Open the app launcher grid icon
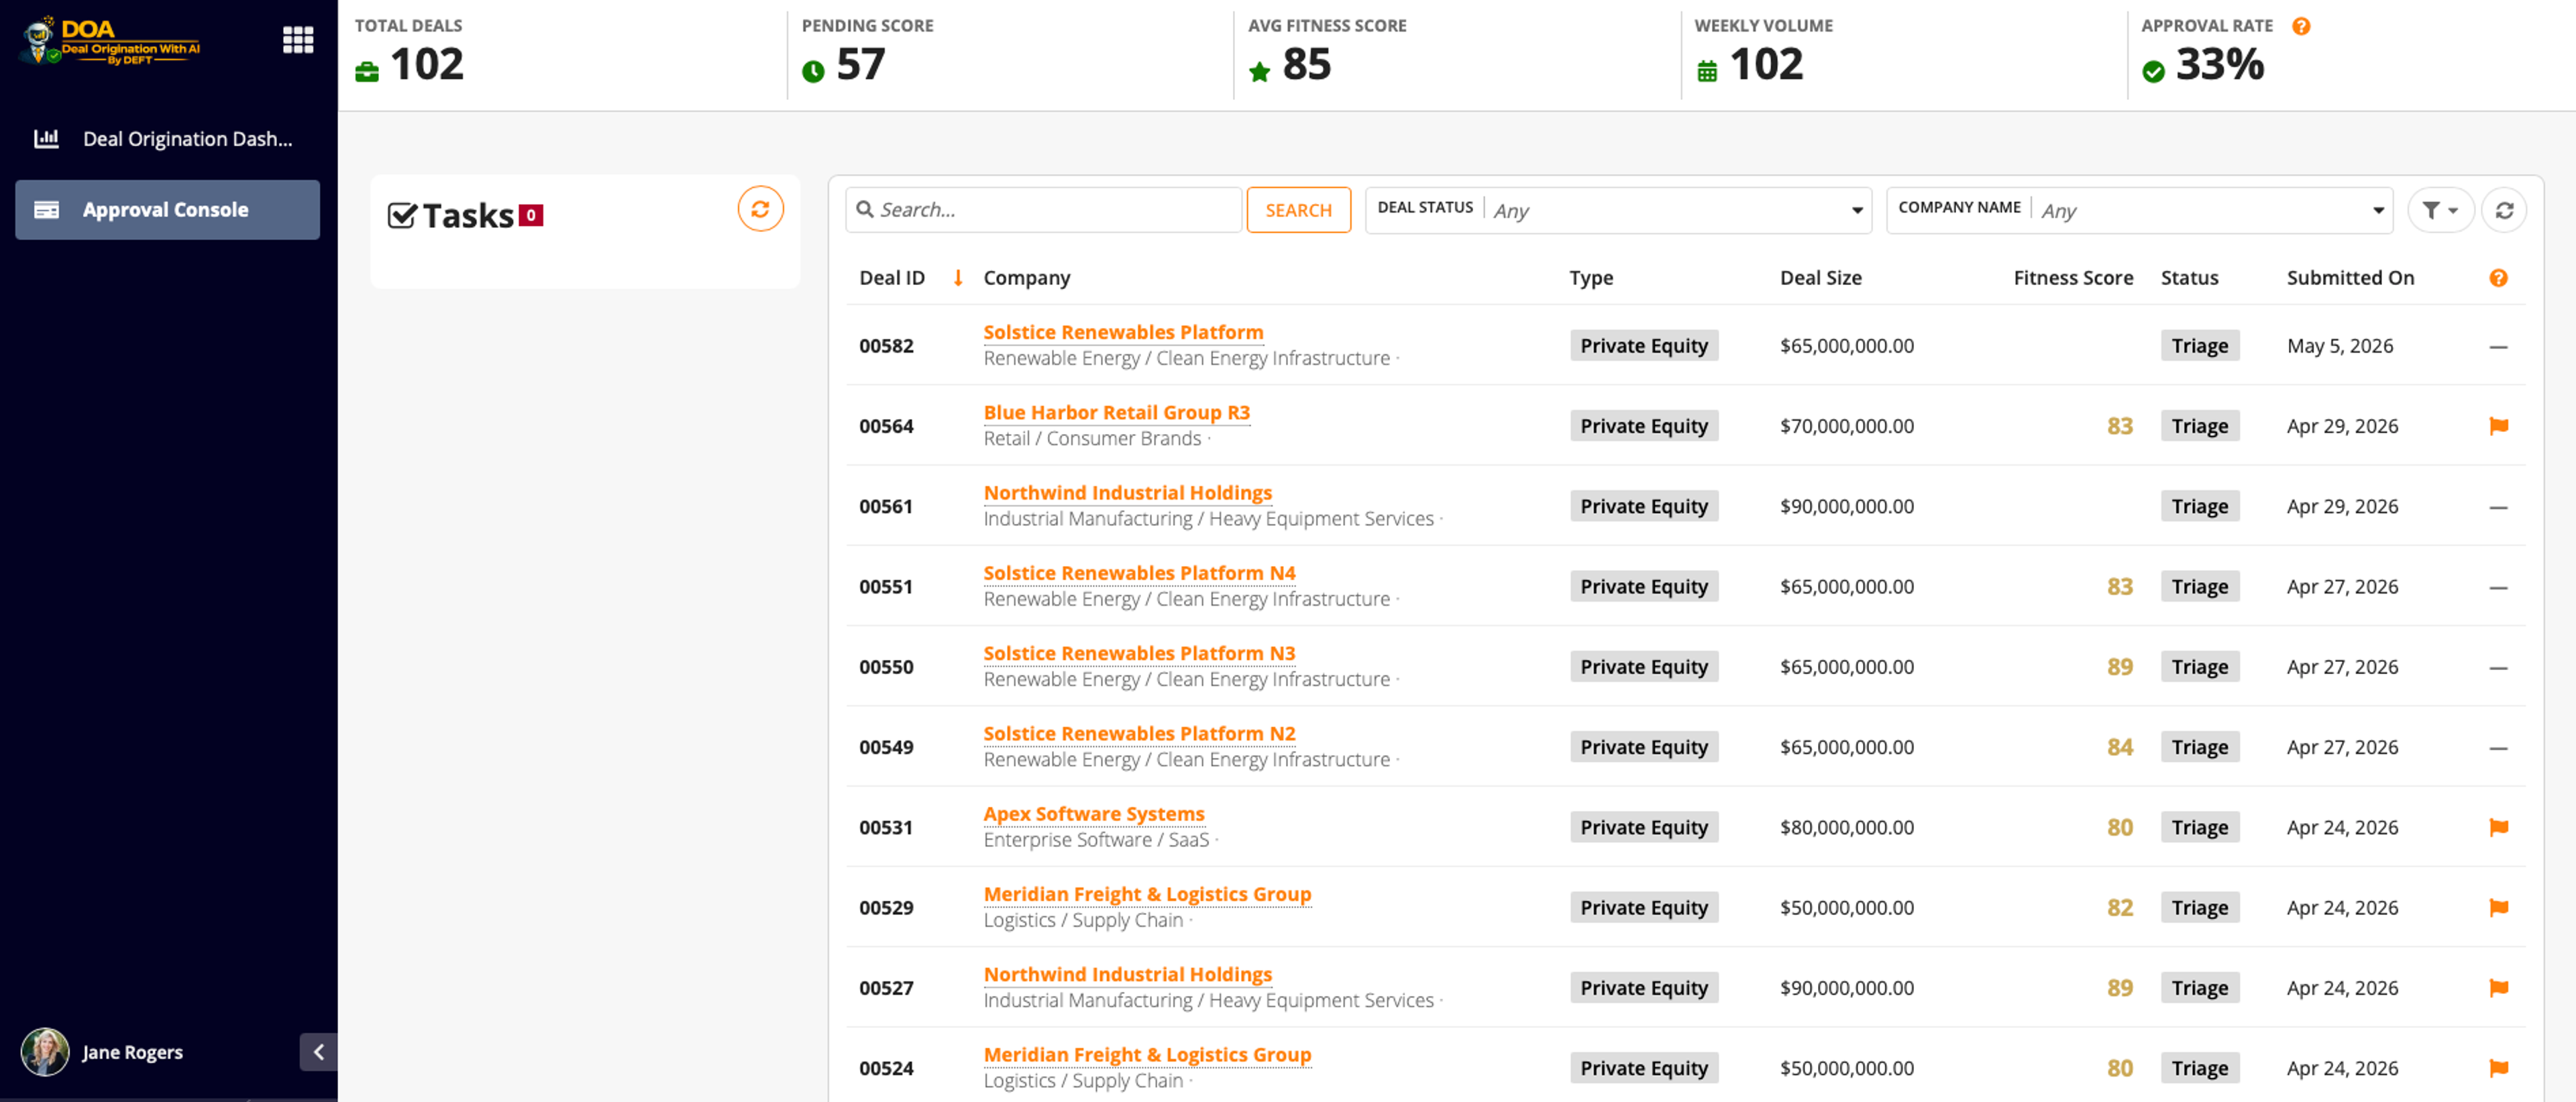 [298, 40]
